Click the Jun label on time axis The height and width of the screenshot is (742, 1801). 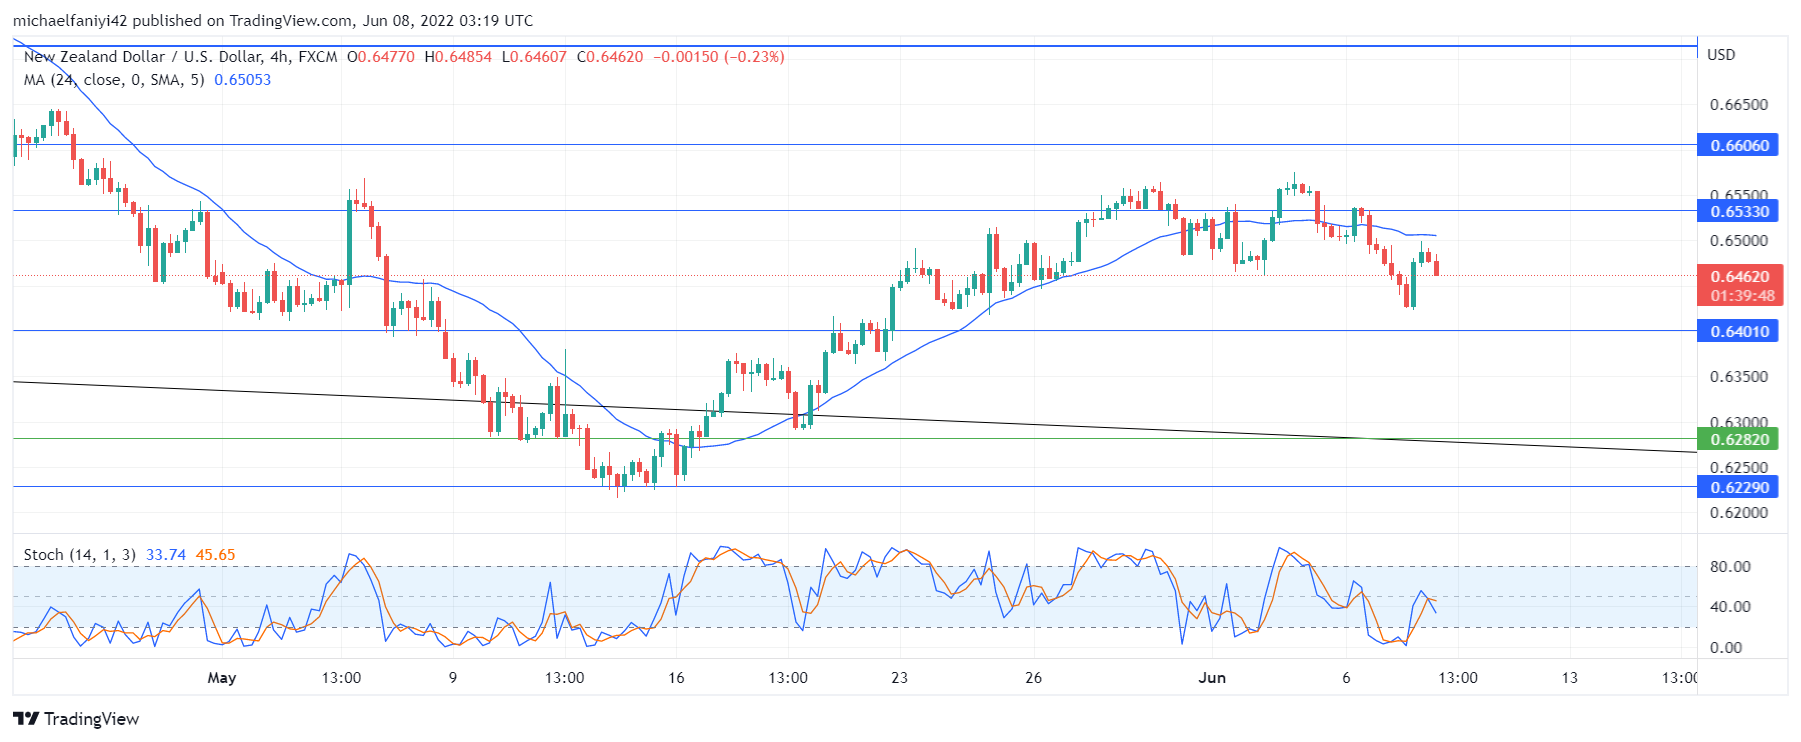click(1212, 678)
